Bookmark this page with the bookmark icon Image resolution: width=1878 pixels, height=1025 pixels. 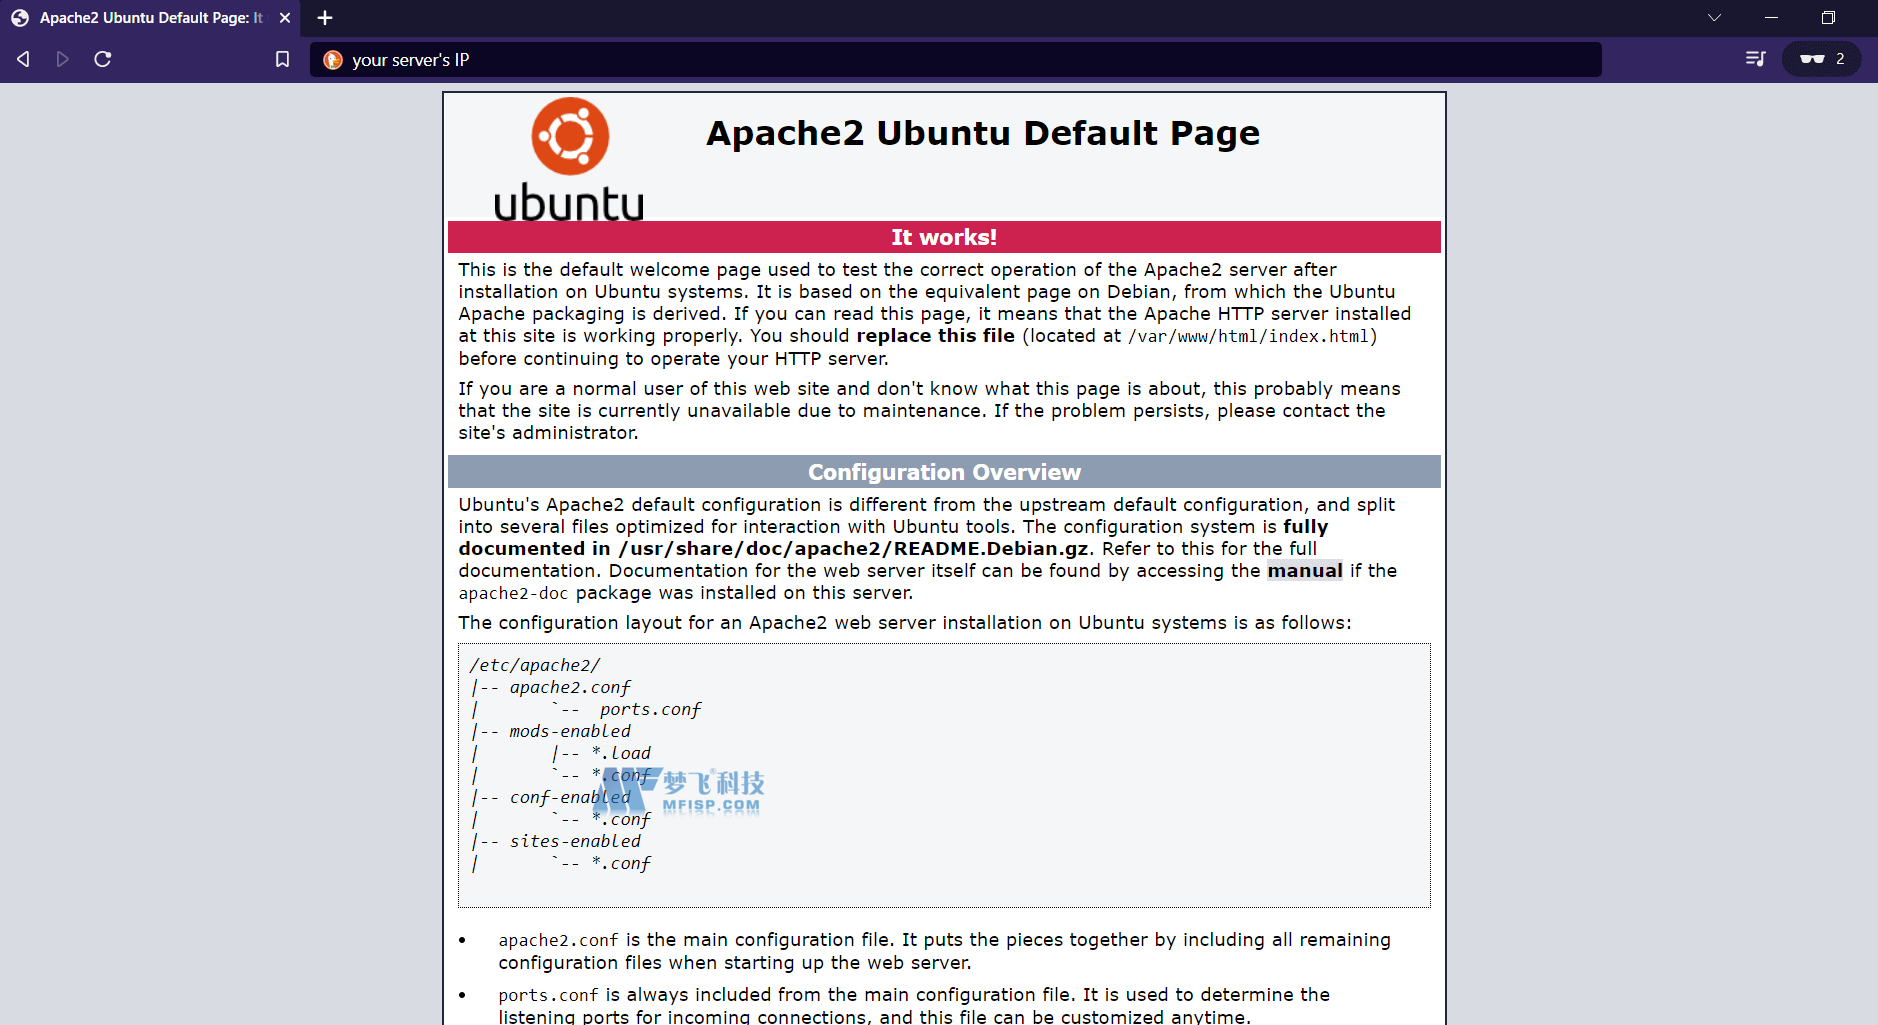pos(282,59)
